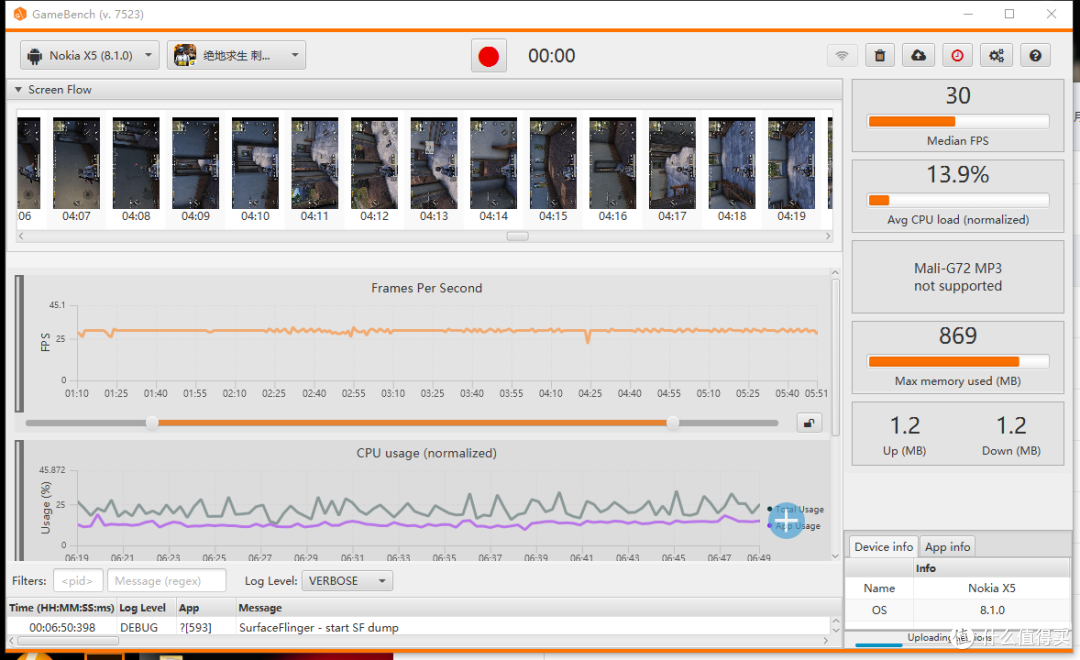Click the CPU usage (normalized) chart title

tap(426, 453)
